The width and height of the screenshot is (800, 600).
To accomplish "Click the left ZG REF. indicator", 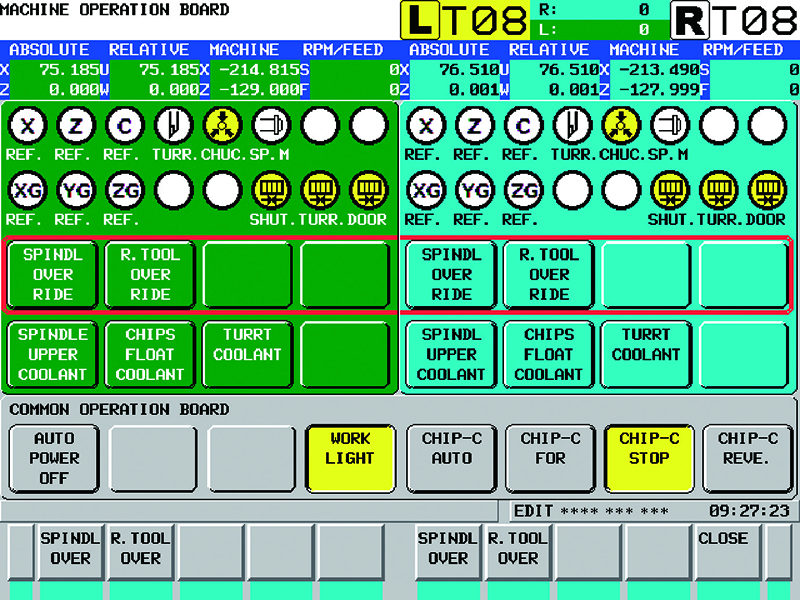I will pyautogui.click(x=124, y=188).
